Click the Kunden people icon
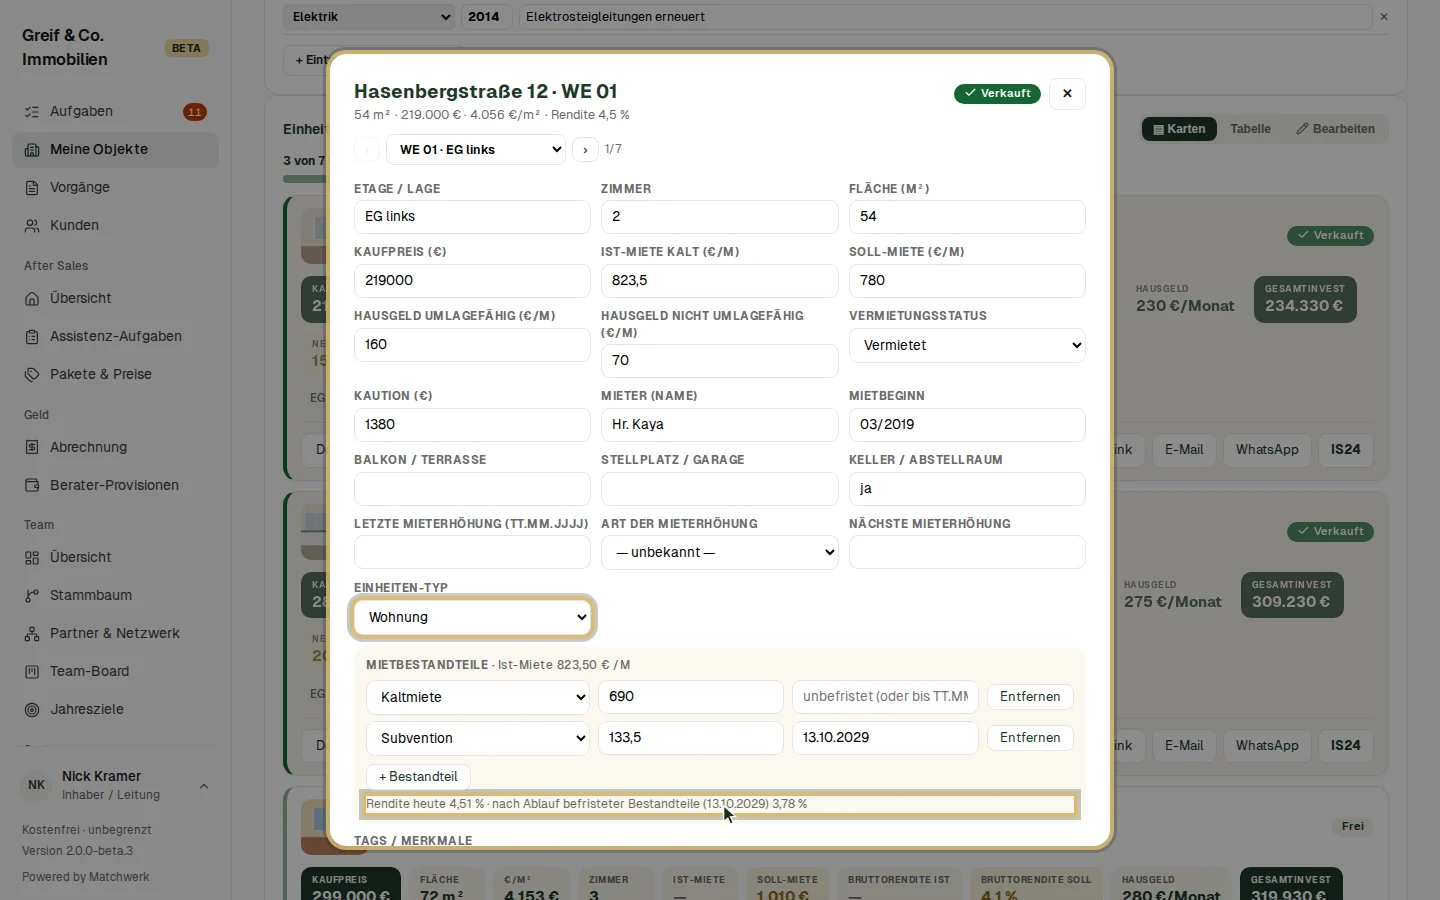The image size is (1440, 900). (32, 226)
